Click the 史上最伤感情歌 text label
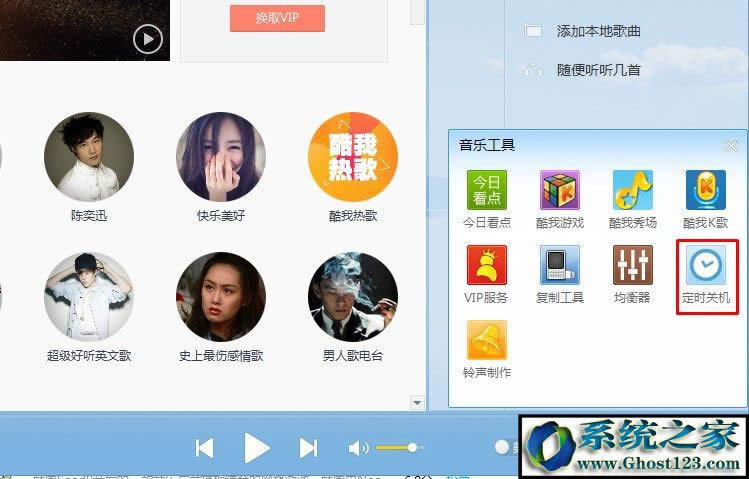749x479 pixels. pos(221,356)
